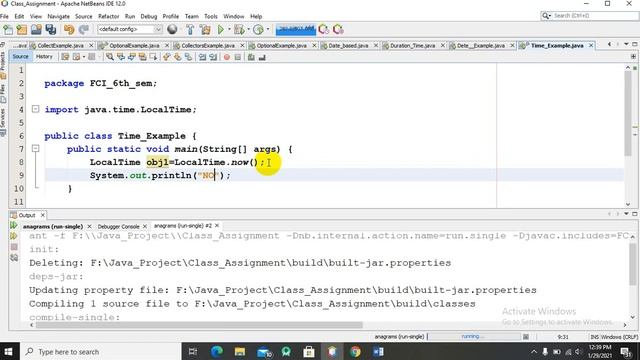640x360 pixels.
Task: Click the Stop icon in Output panel
Action: pos(14,247)
